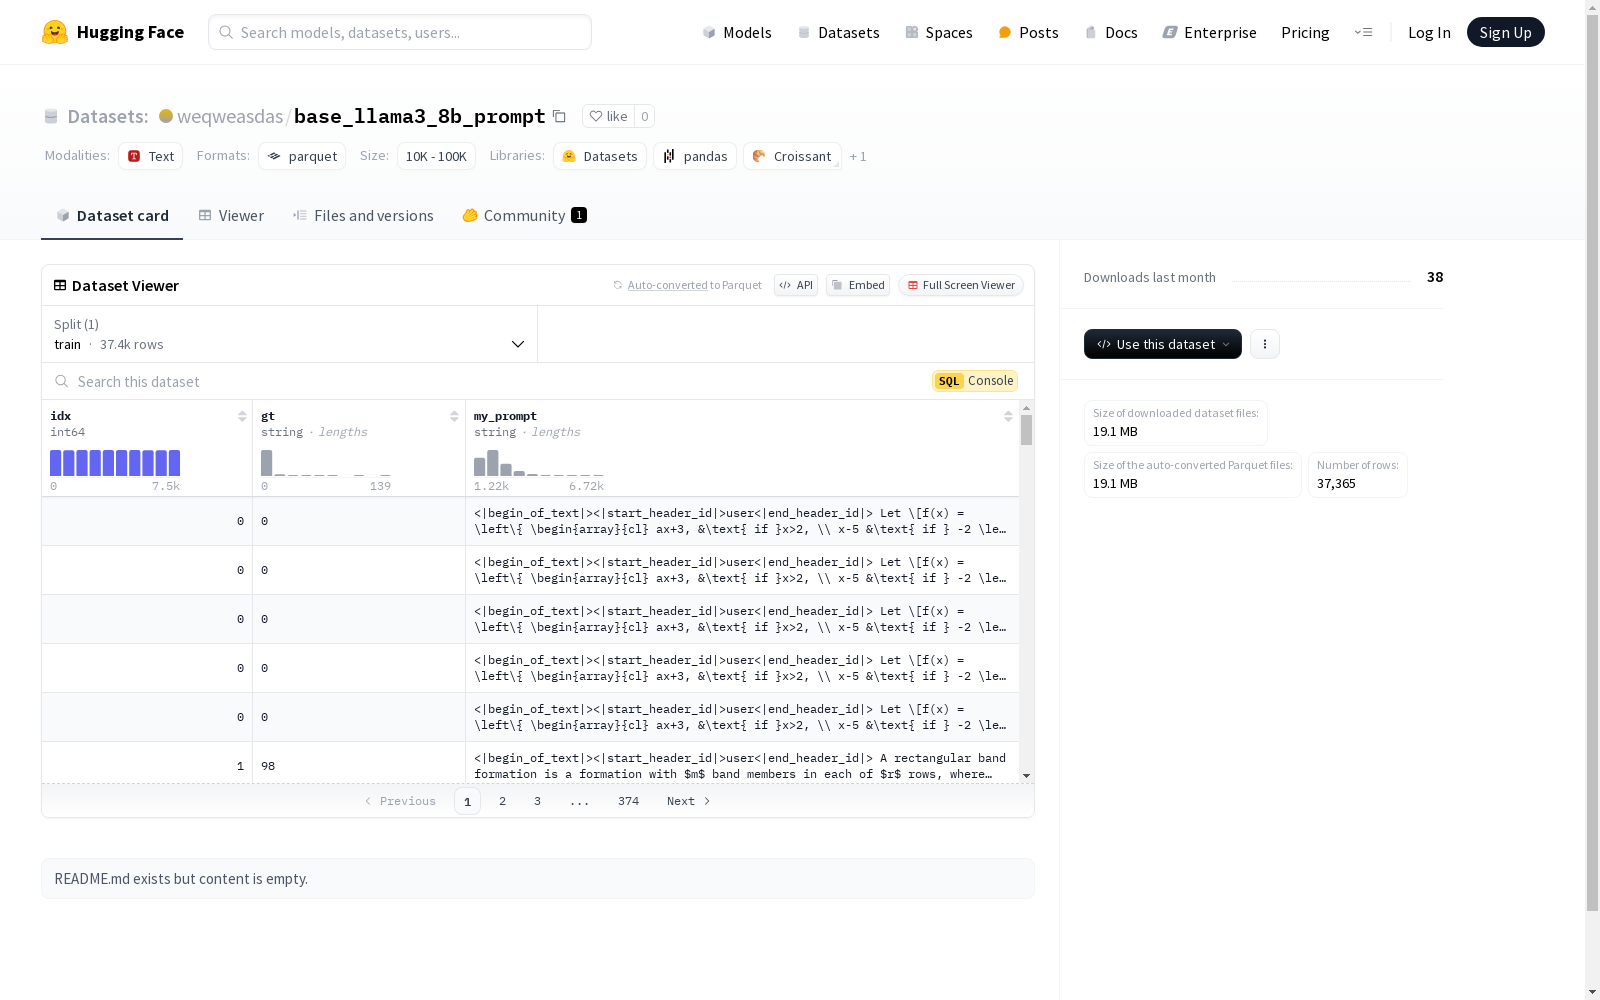
Task: Click the gt lengths histogram
Action: [x=326, y=463]
